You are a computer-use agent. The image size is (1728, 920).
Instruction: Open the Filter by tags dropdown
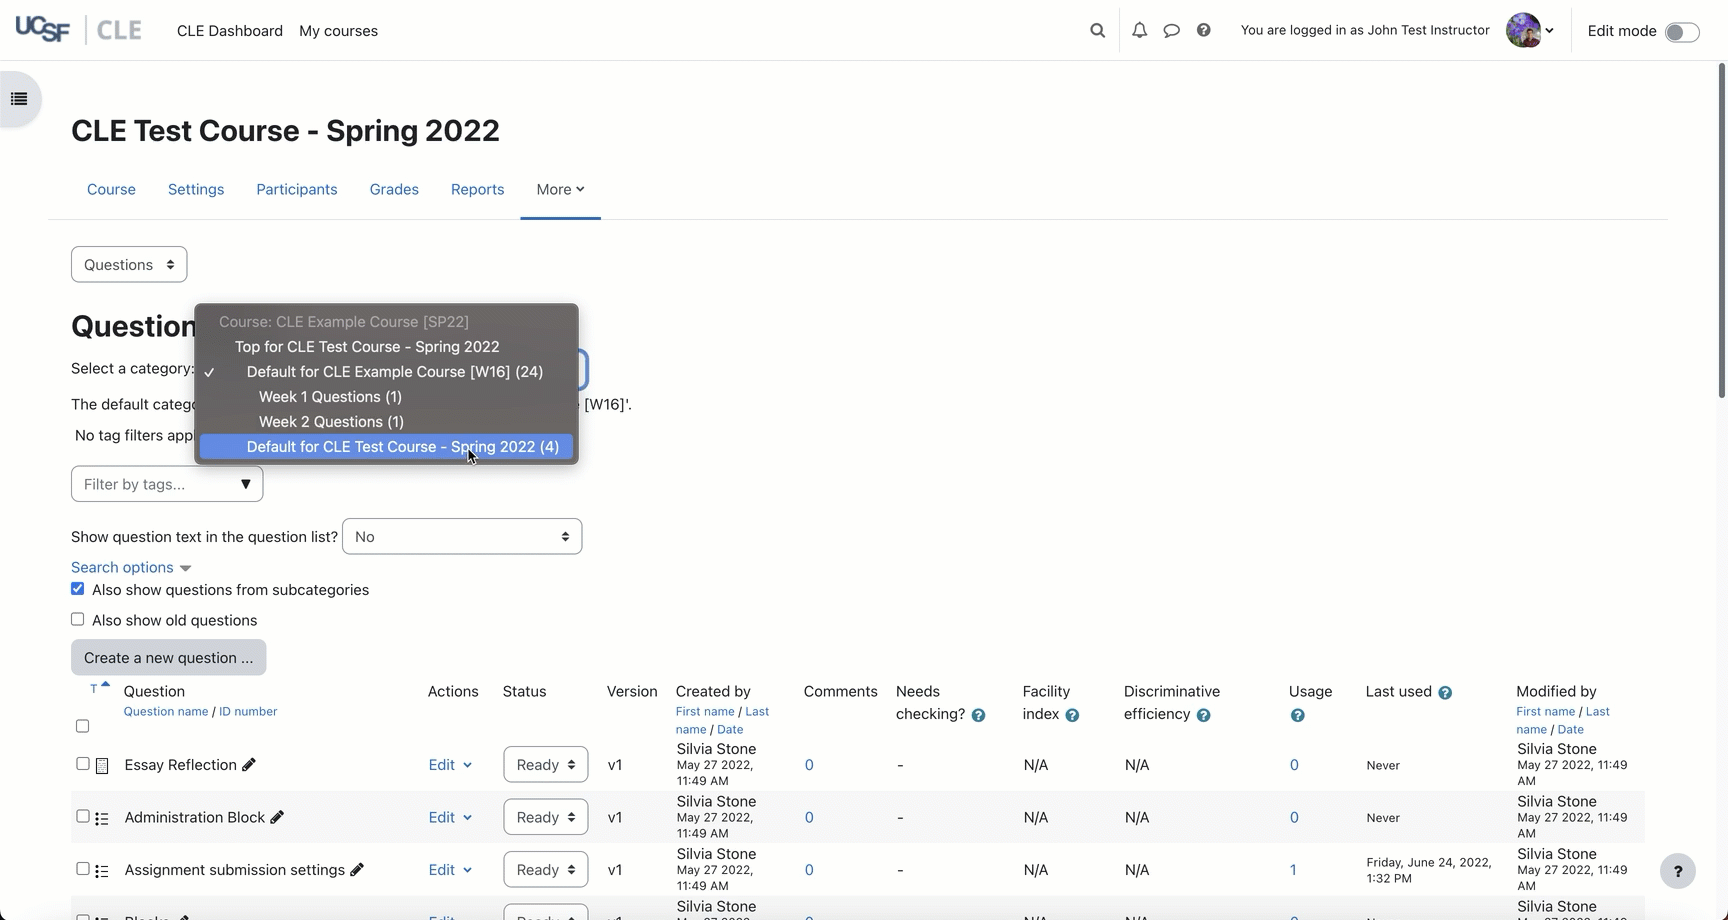pyautogui.click(x=167, y=484)
